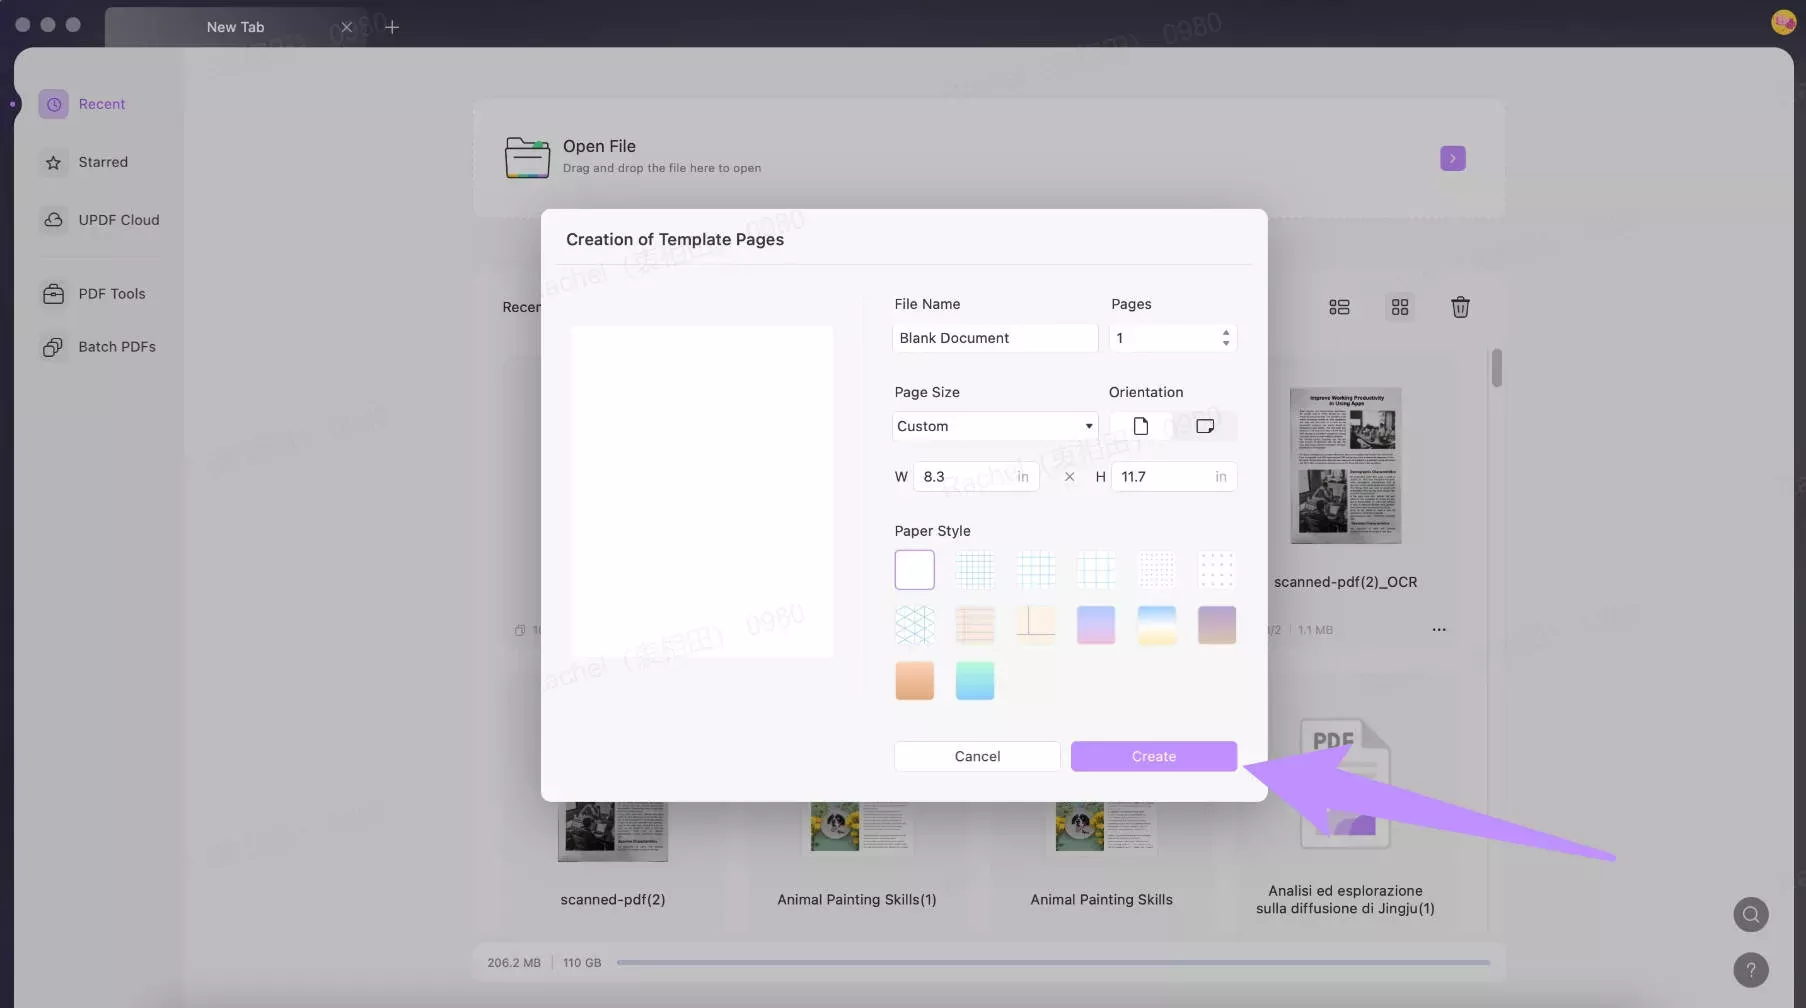Choose the ruled lined paper style
Screen dimensions: 1806x1008
click(975, 625)
